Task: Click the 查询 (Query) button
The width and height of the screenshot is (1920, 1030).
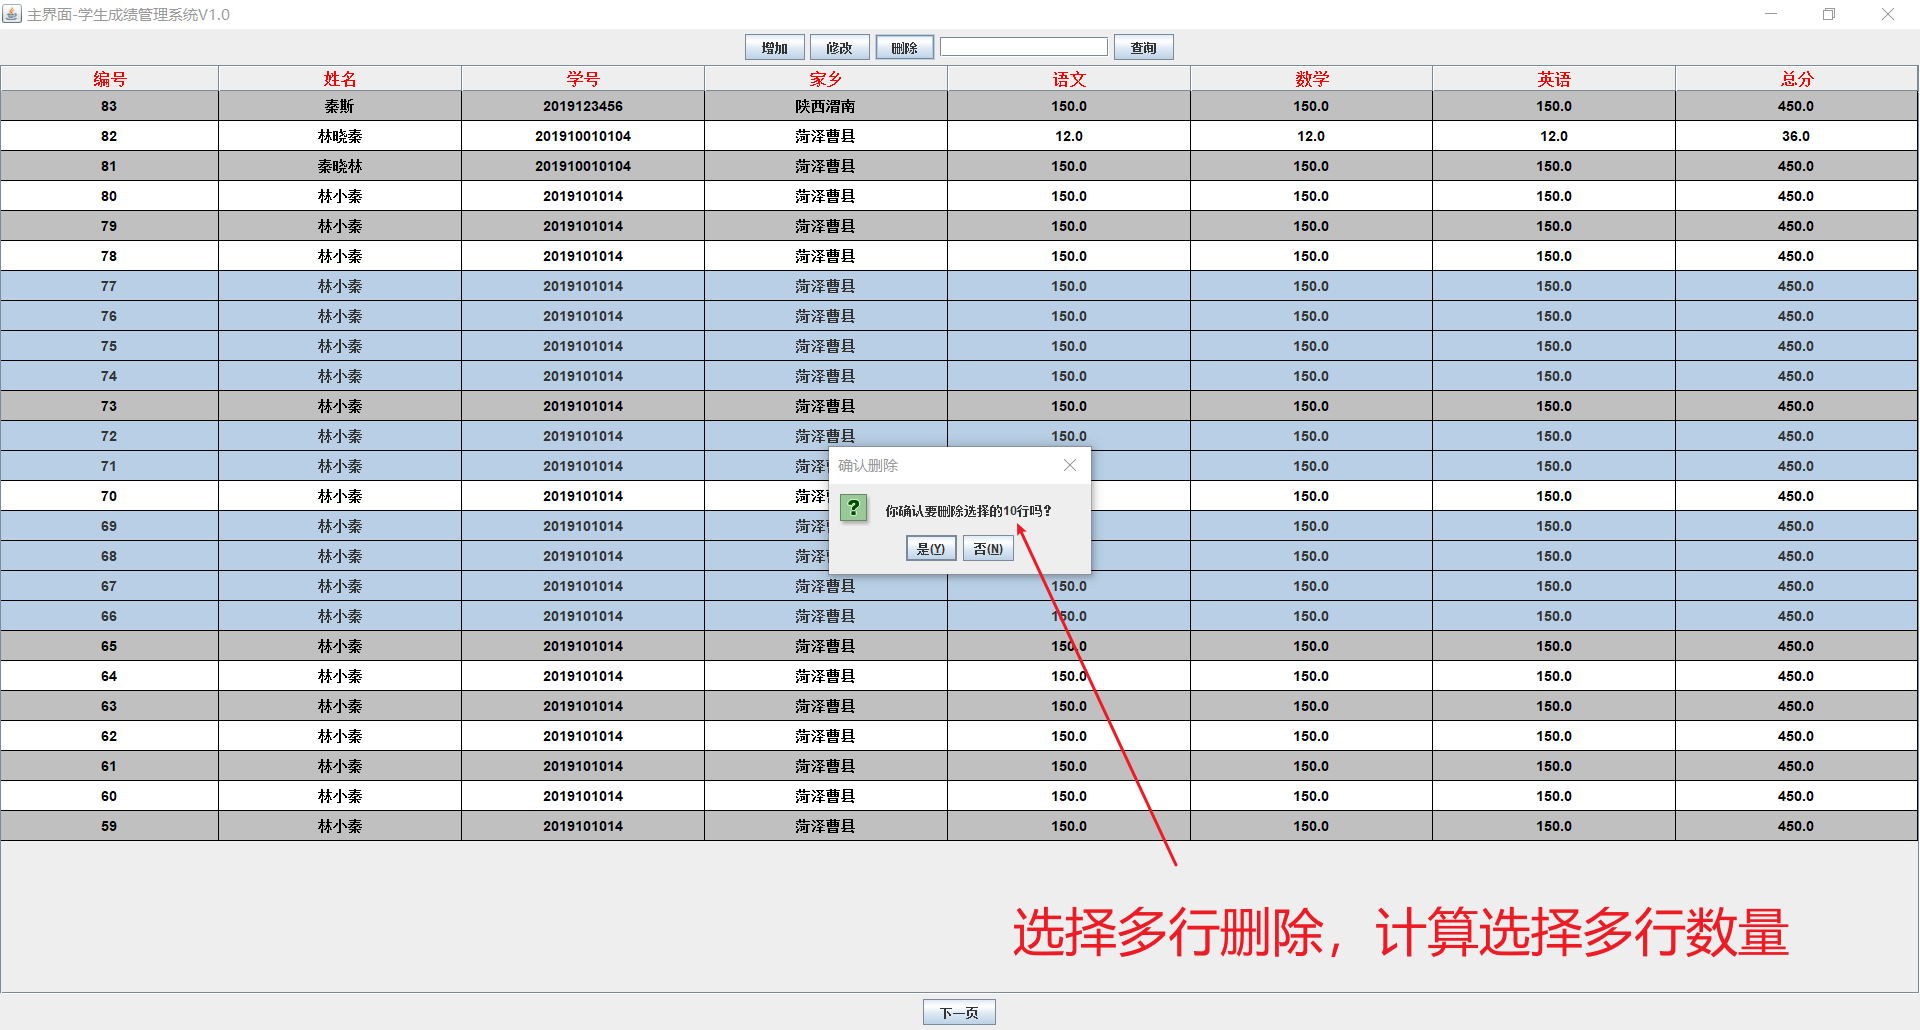Action: pos(1143,48)
